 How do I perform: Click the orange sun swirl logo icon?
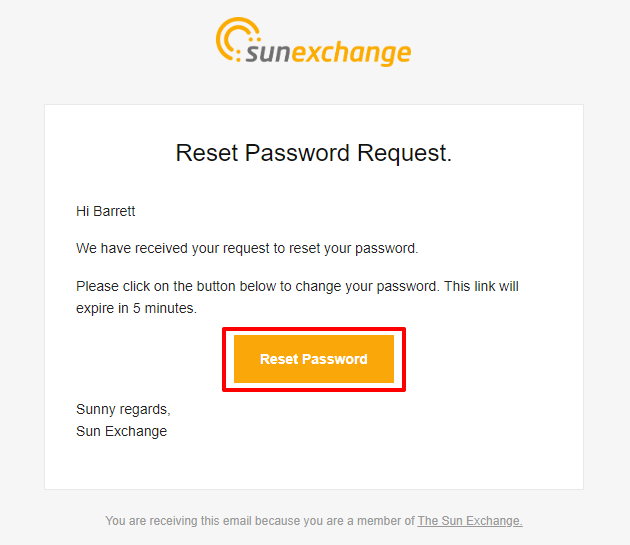[238, 39]
